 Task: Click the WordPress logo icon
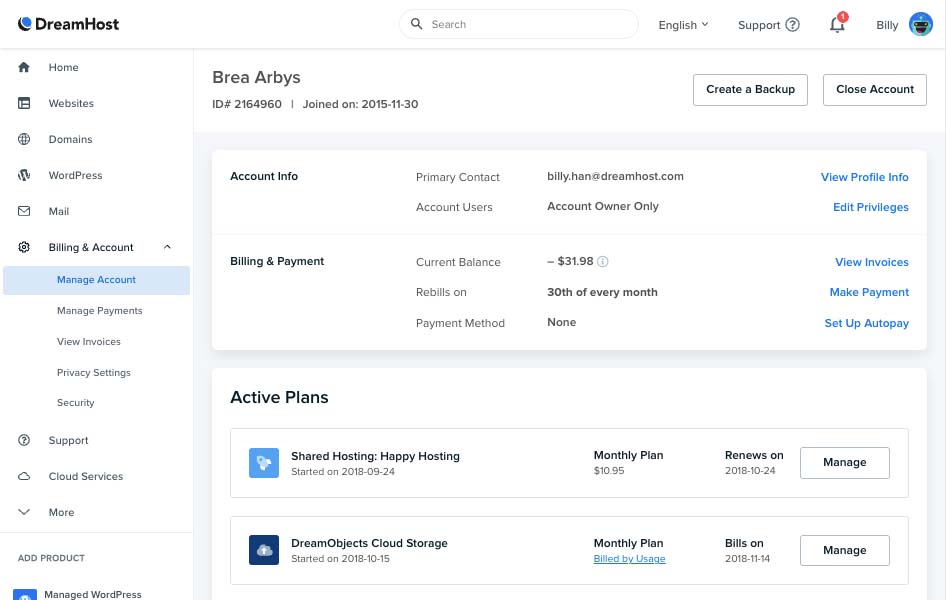[x=24, y=175]
